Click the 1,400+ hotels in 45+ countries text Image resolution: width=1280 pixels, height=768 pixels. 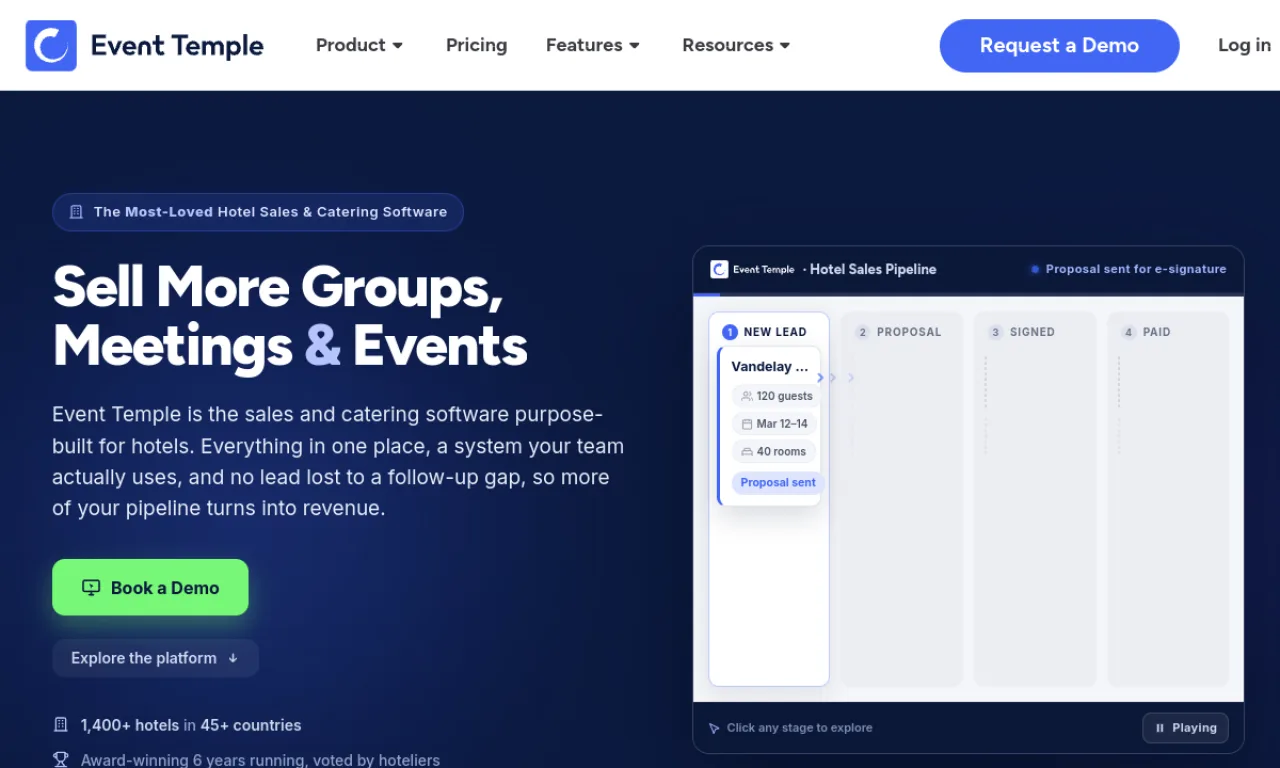coord(191,725)
